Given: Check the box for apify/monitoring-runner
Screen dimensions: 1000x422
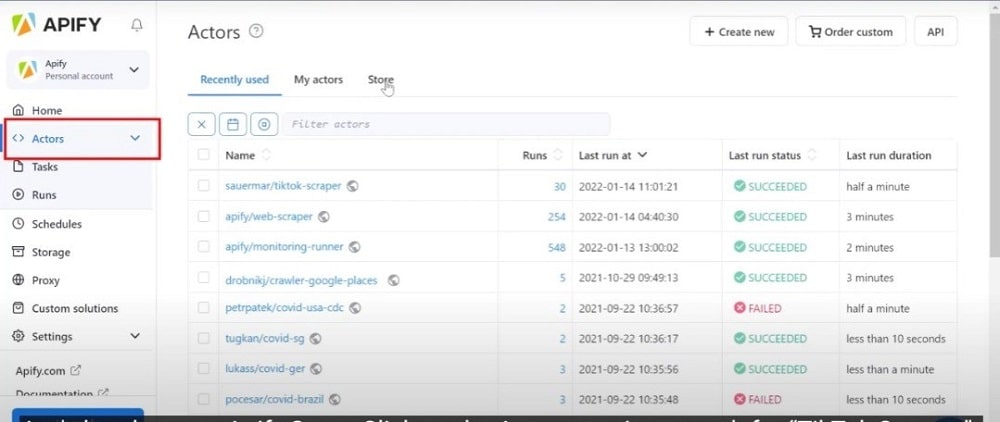Looking at the screenshot, I should tap(203, 247).
